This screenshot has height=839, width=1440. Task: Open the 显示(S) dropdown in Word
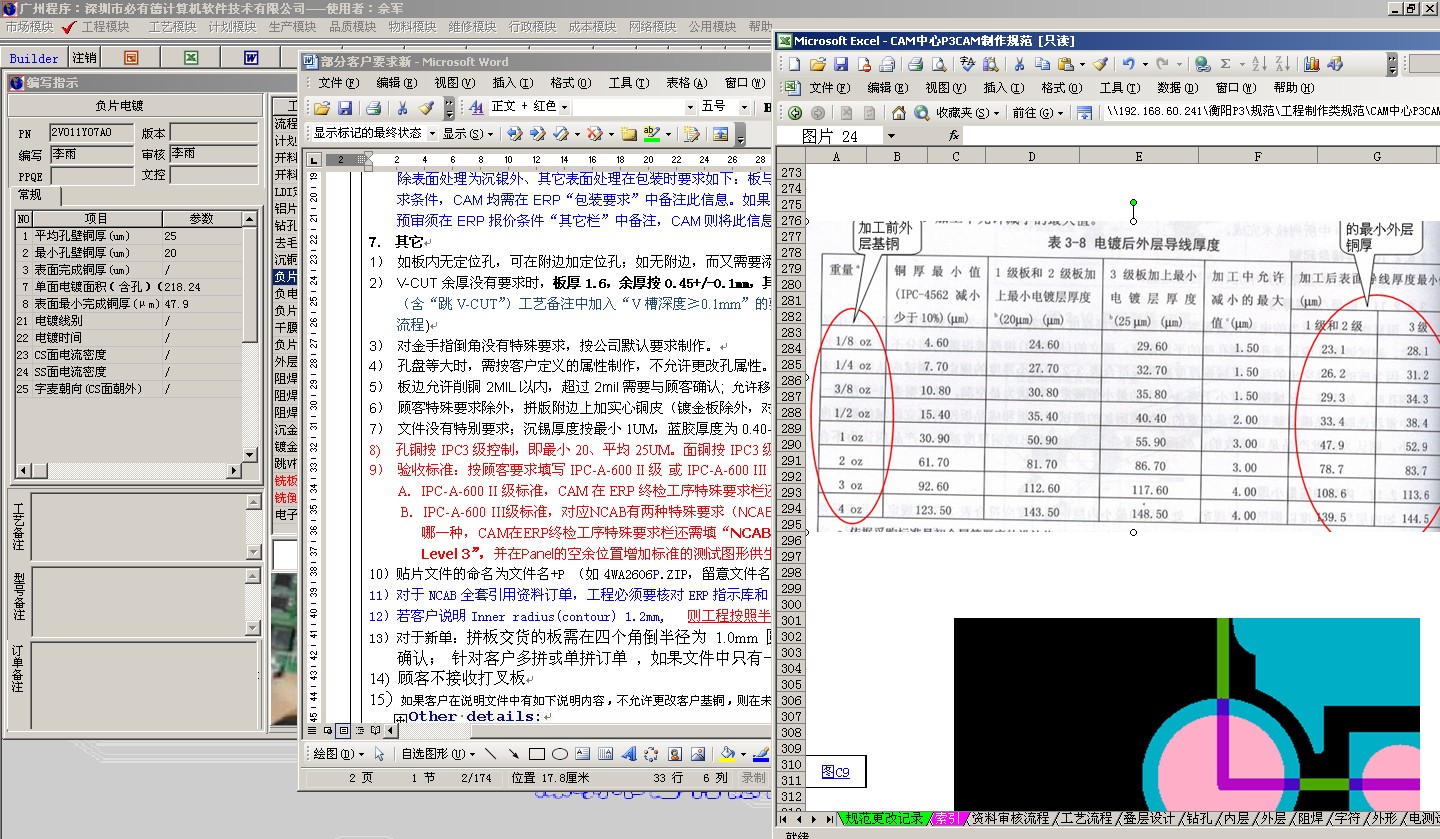(x=468, y=134)
